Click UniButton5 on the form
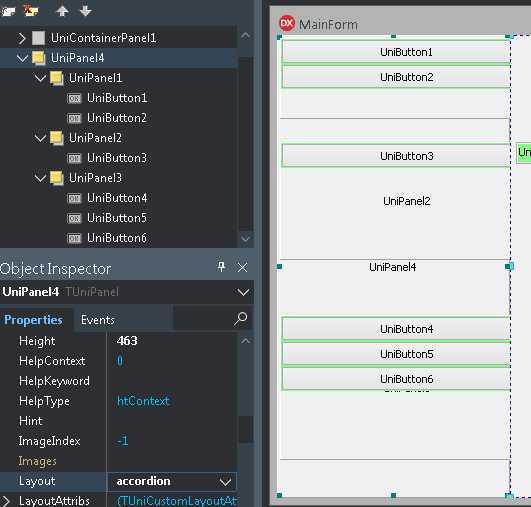Image resolution: width=531 pixels, height=507 pixels. tap(396, 354)
